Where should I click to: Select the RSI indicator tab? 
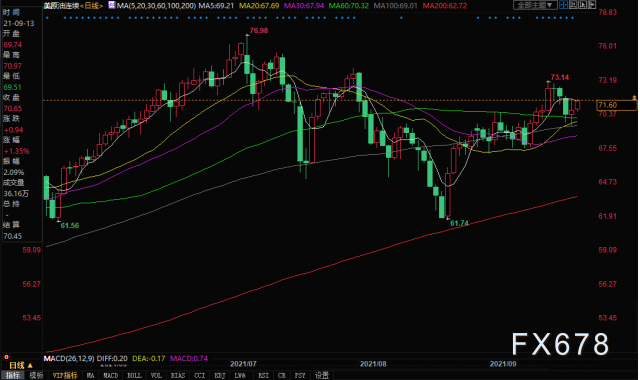263,375
